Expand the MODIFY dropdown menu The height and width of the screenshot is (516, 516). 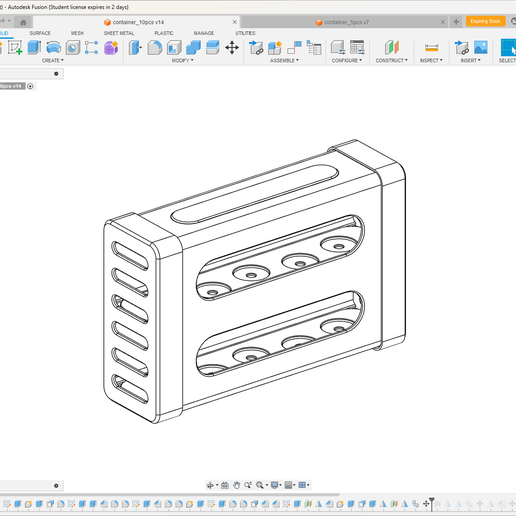coord(182,60)
